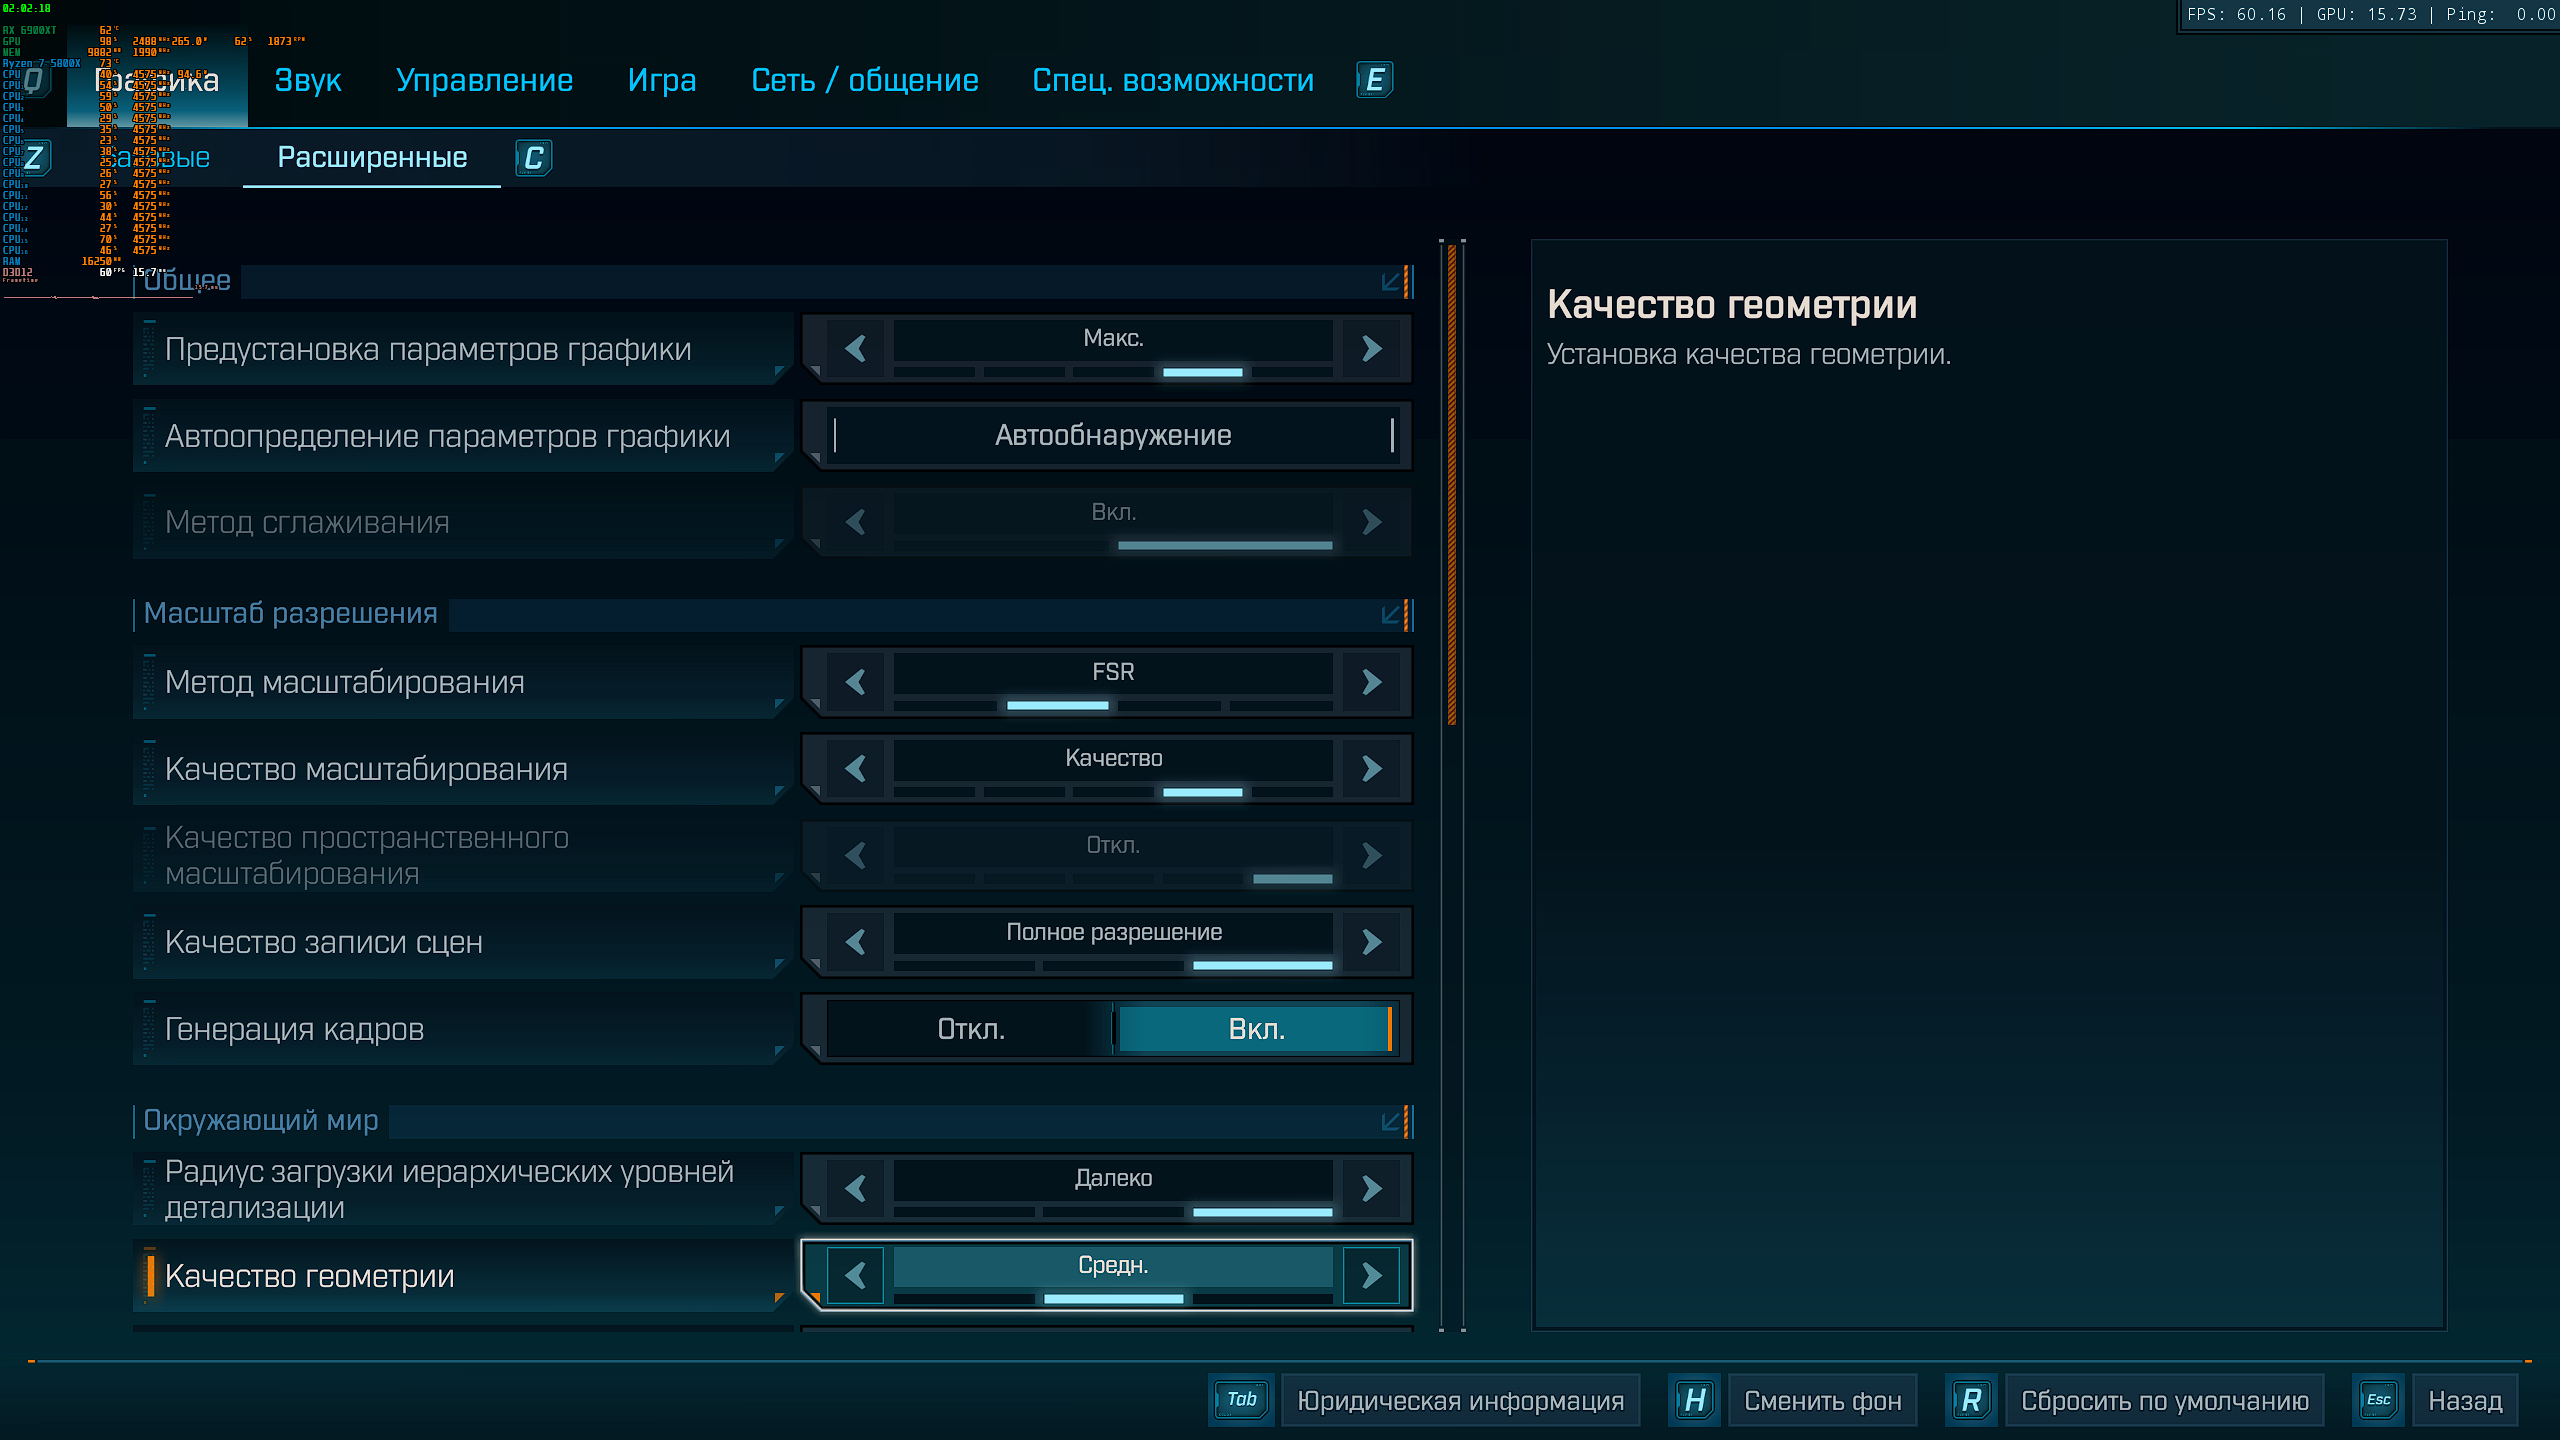
Task: Set Генерация кадров to Откл.
Action: [x=971, y=1029]
